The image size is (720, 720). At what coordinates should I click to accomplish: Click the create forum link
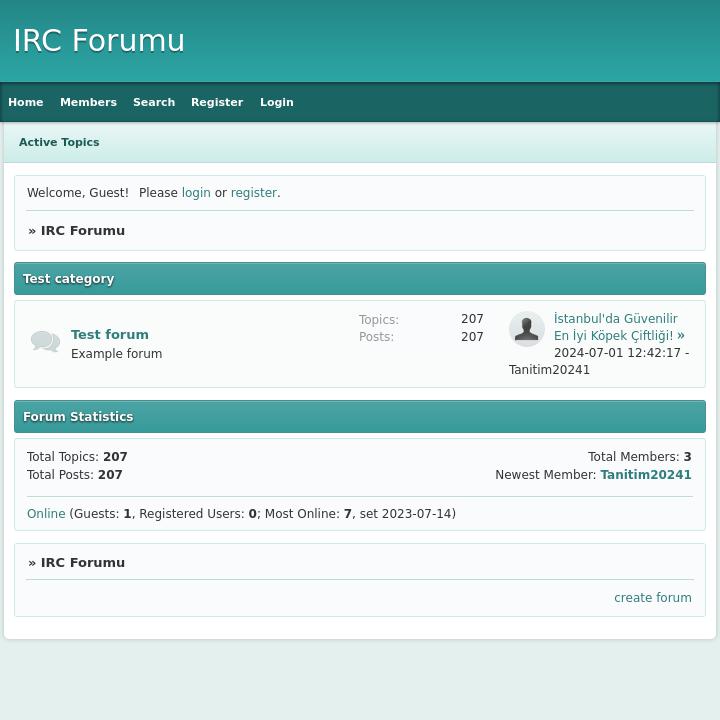pyautogui.click(x=652, y=598)
